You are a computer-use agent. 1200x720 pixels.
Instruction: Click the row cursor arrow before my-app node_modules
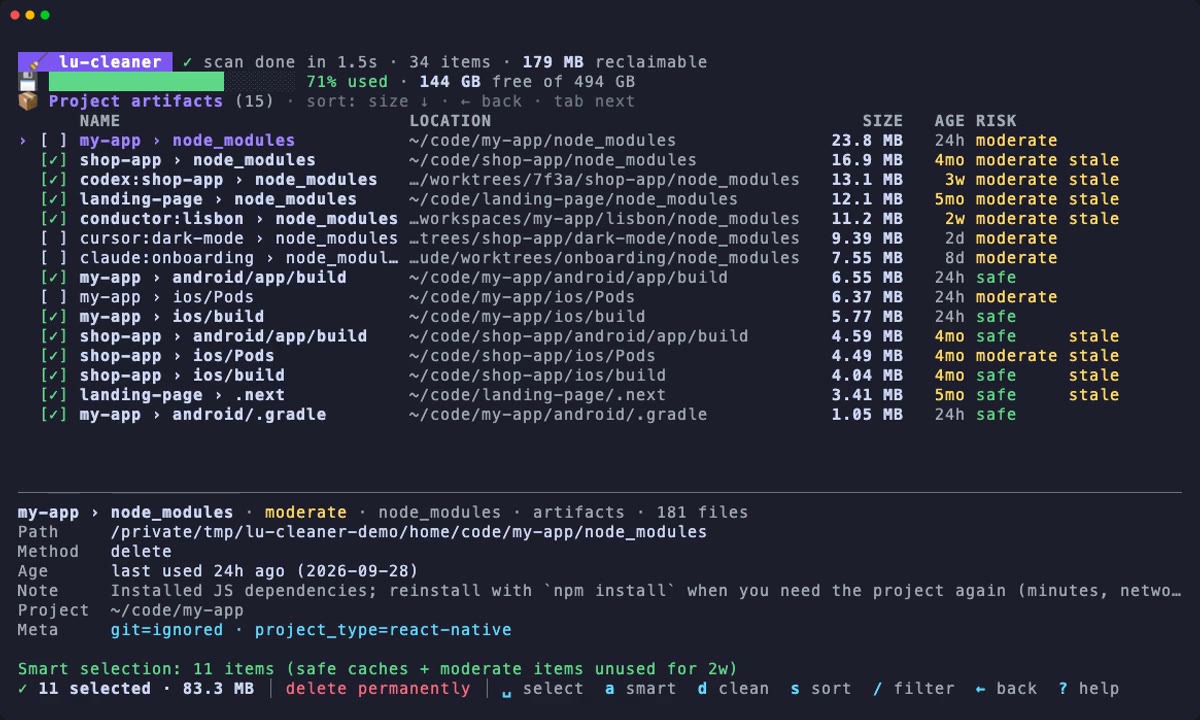(x=23, y=141)
